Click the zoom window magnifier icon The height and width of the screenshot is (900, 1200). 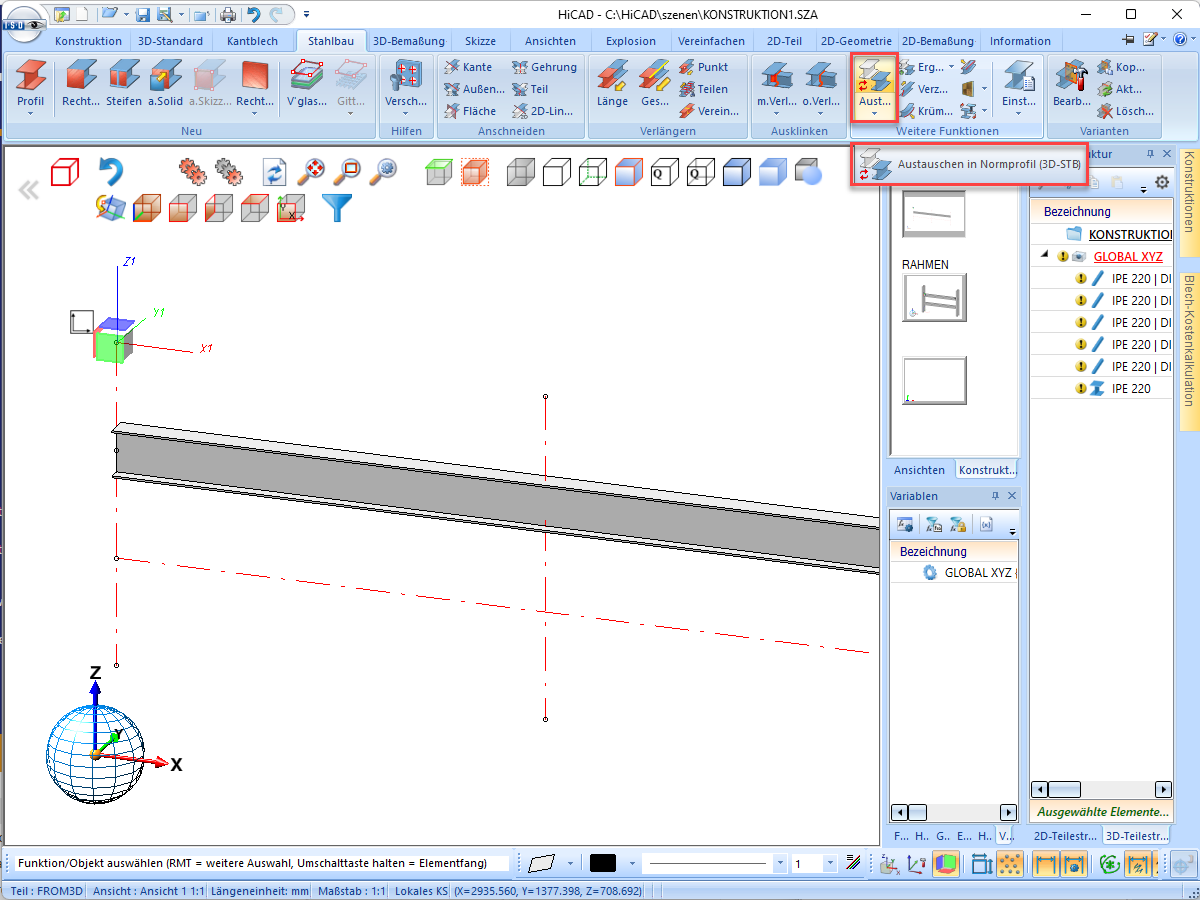(x=346, y=172)
